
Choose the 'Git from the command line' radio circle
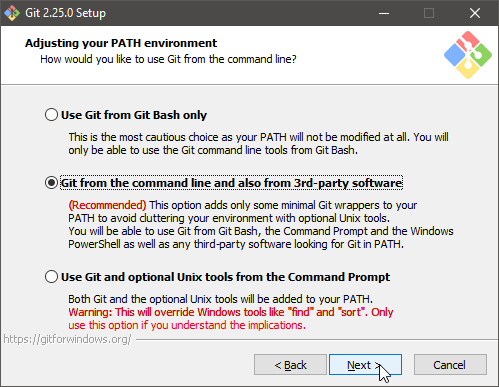coord(51,183)
